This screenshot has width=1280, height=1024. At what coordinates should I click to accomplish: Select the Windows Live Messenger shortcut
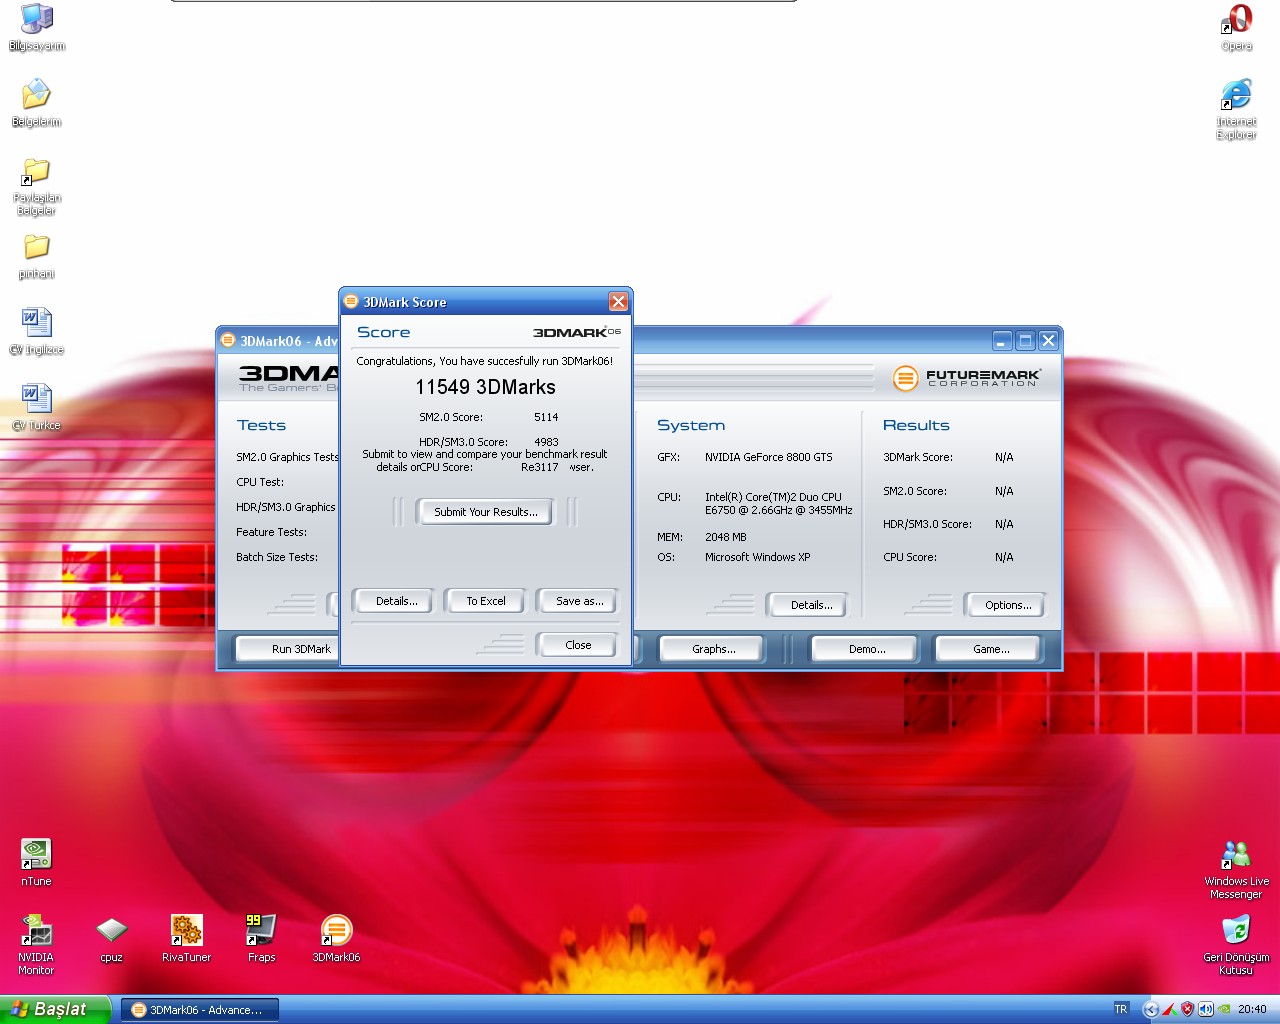[1236, 870]
